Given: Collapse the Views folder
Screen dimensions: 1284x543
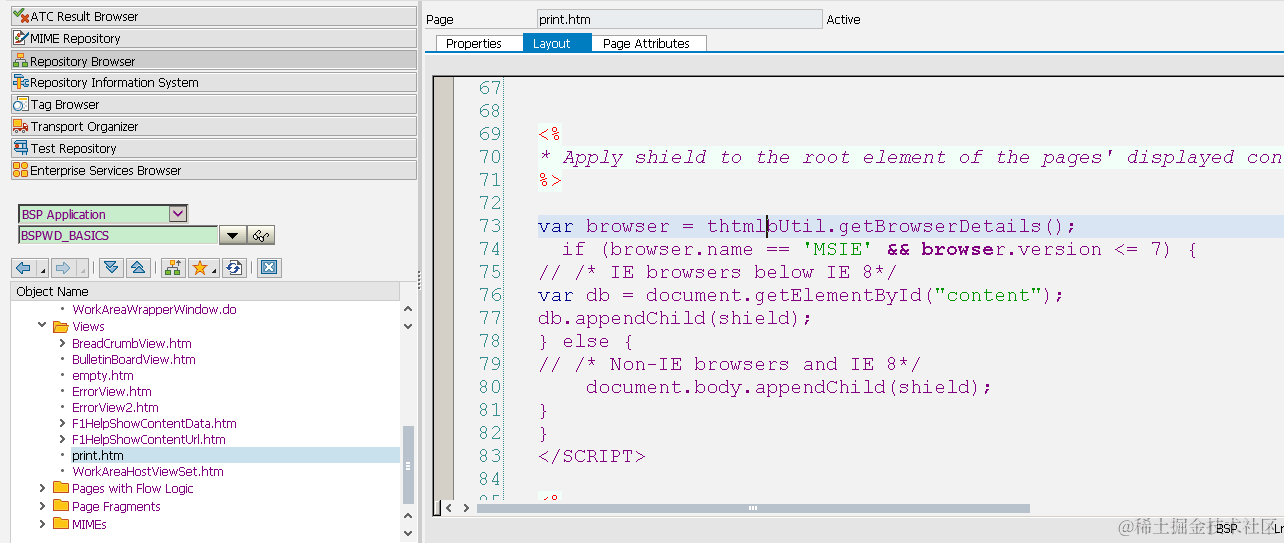Looking at the screenshot, I should tap(42, 326).
